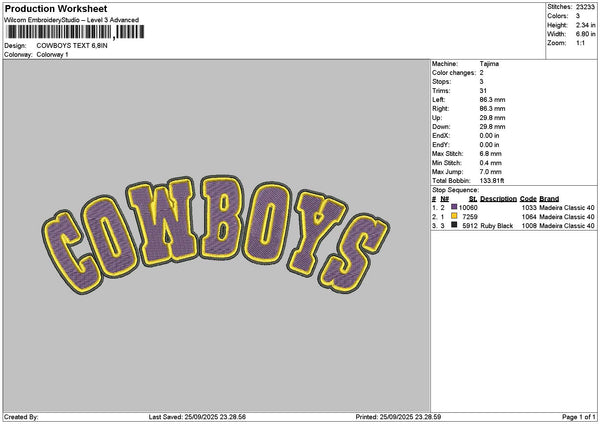This screenshot has height=424, width=600.
Task: Click Wilcom EmbroideryStudio Level 3 Advanced text
Action: 72,20
